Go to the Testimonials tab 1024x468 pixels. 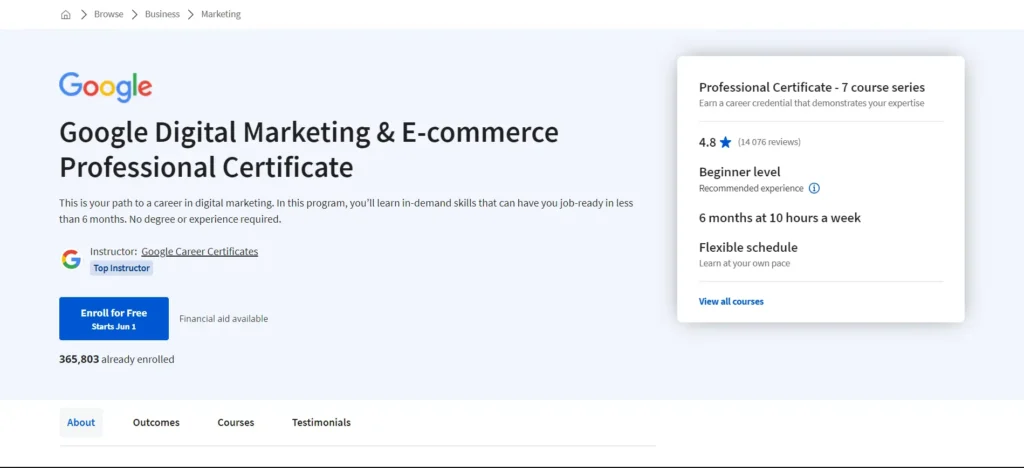(x=321, y=422)
